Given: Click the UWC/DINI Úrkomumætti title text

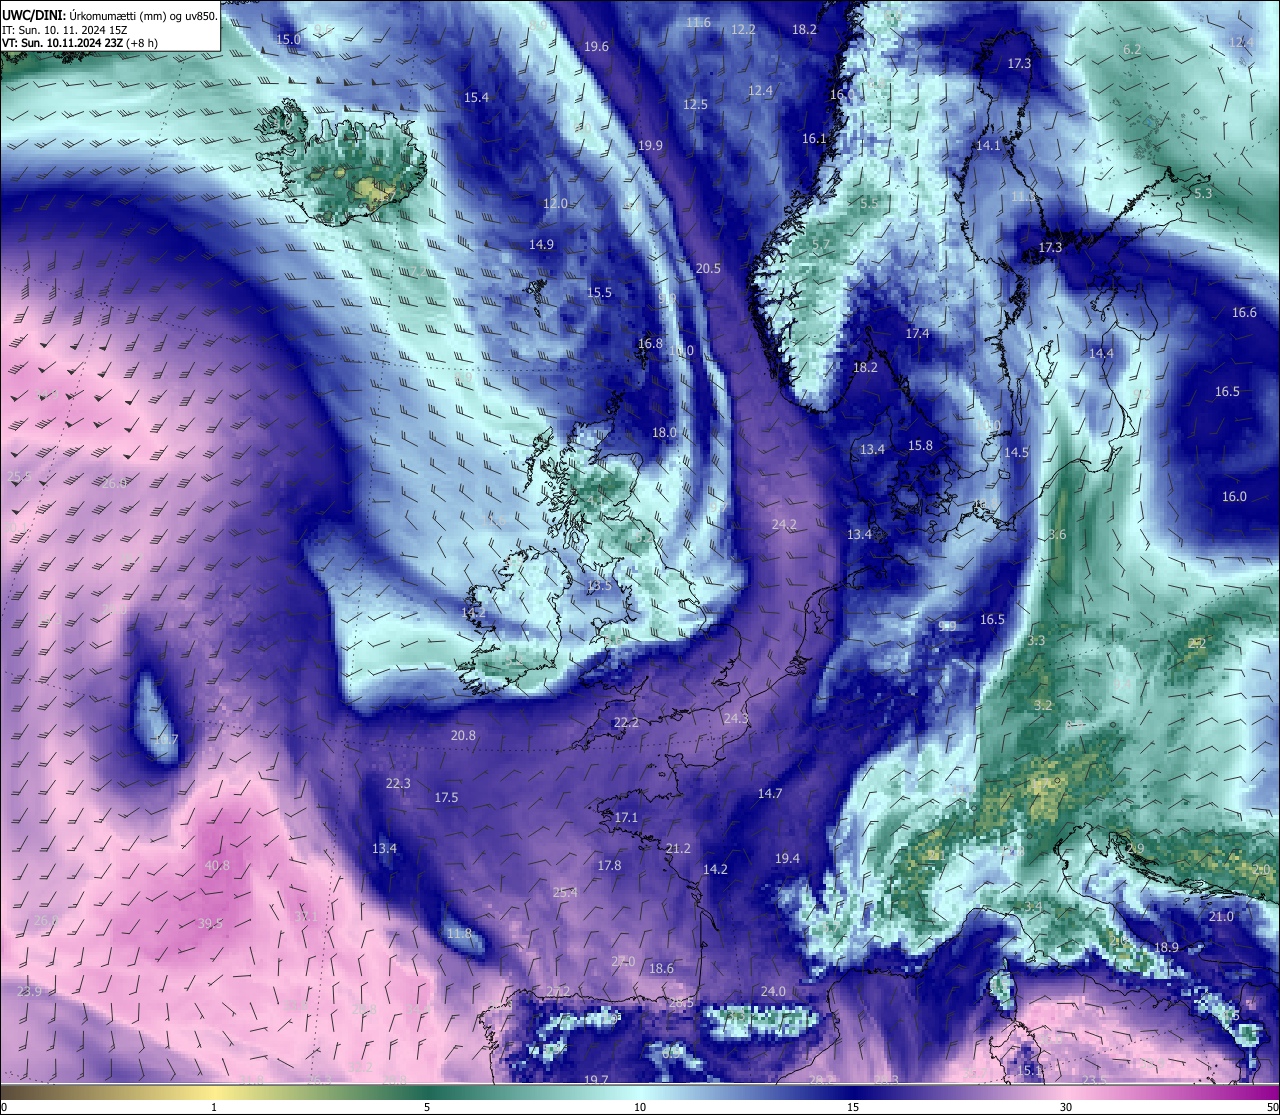Looking at the screenshot, I should 109,16.
